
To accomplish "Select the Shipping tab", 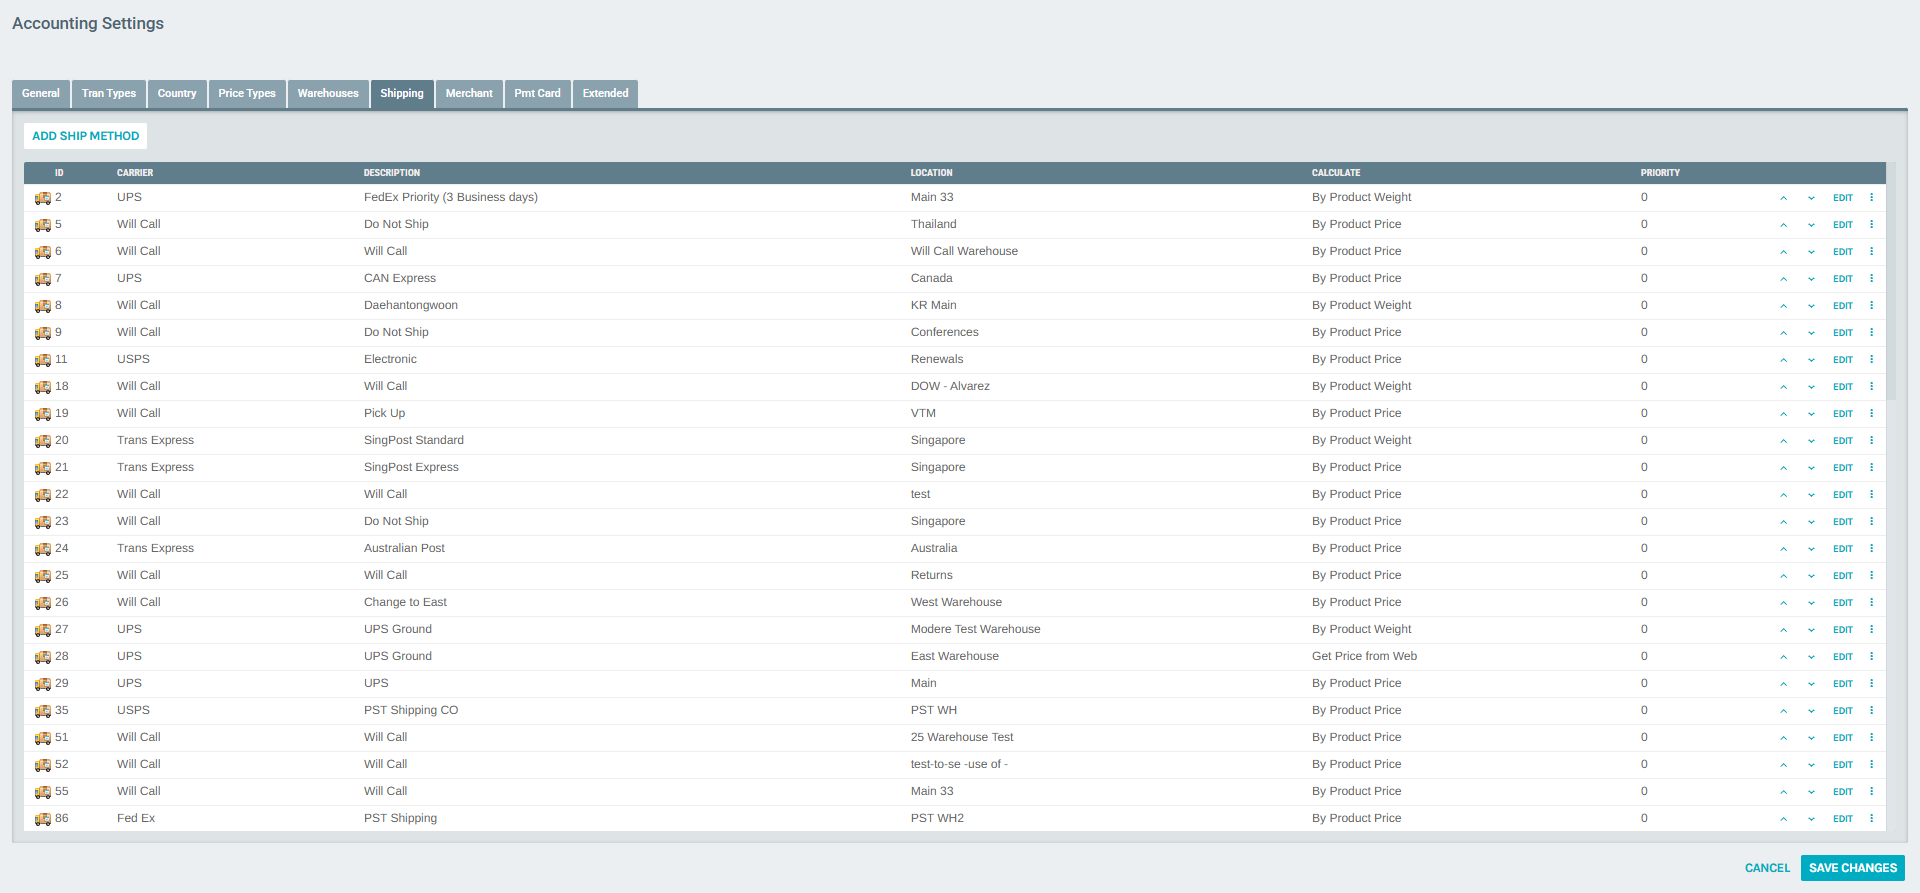I will 402,94.
